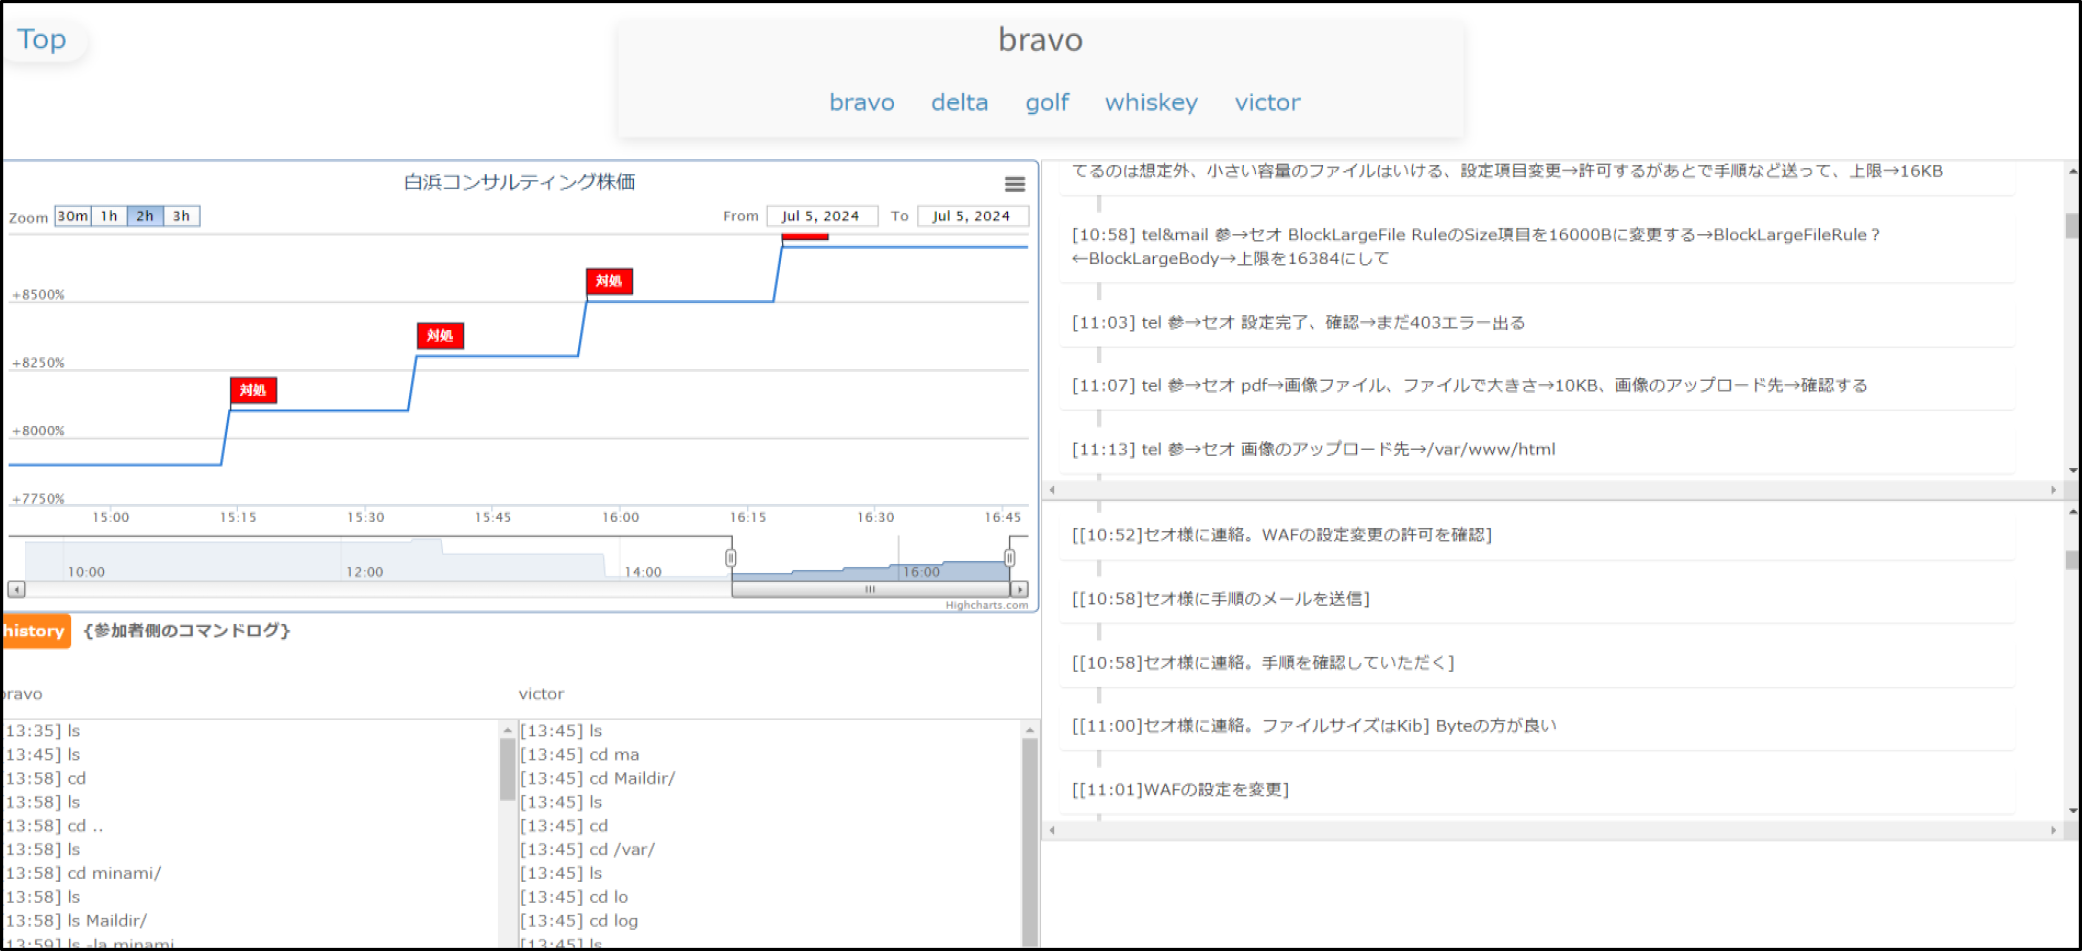Select the 3h zoom button
This screenshot has height=951, width=2082.
click(181, 216)
